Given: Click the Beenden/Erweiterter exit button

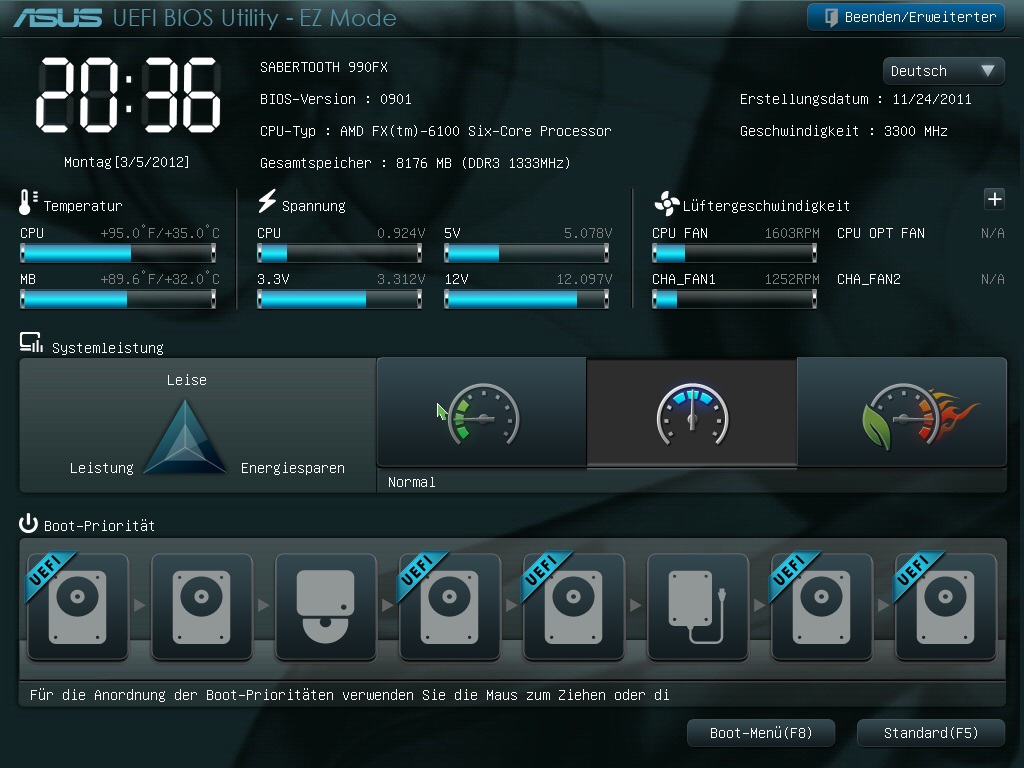Looking at the screenshot, I should coord(906,17).
